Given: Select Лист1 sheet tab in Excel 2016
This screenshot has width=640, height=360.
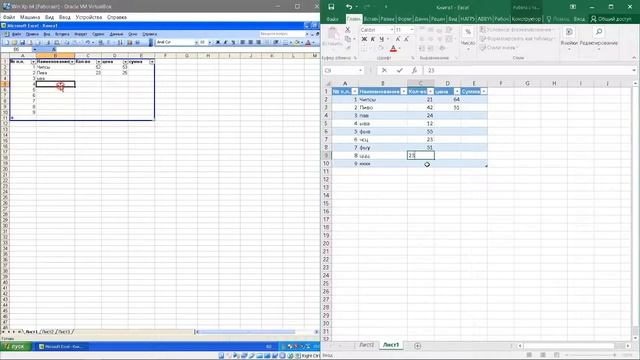Looking at the screenshot, I should coord(391,345).
